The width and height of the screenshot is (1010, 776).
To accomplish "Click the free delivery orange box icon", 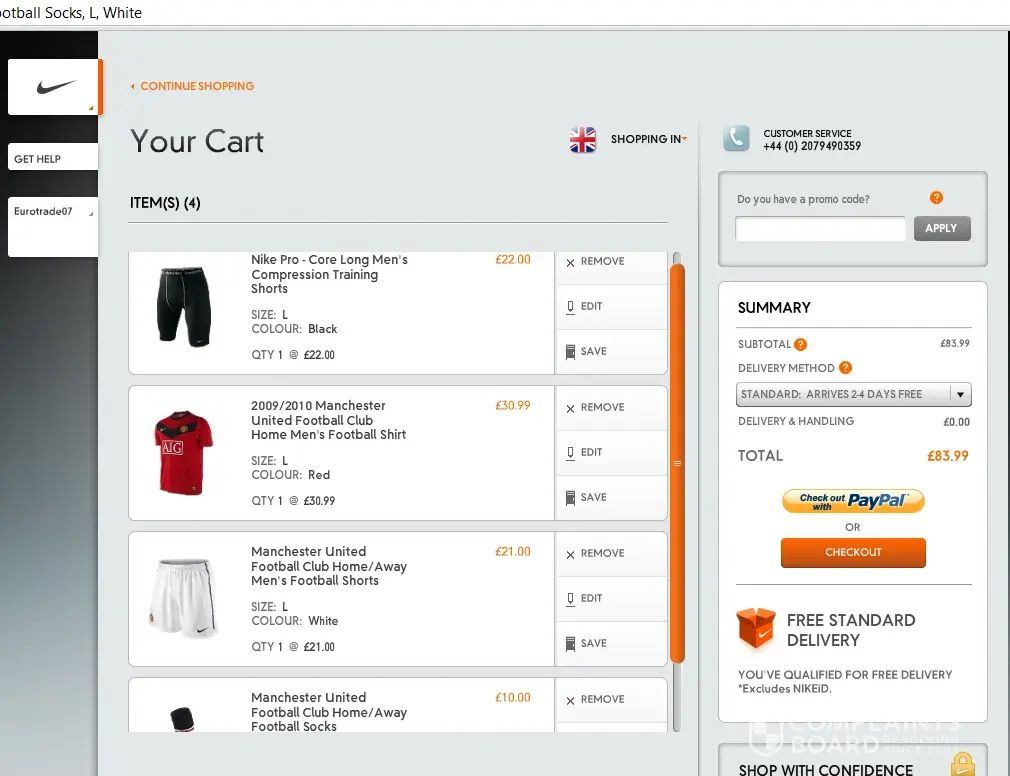I will coord(756,627).
